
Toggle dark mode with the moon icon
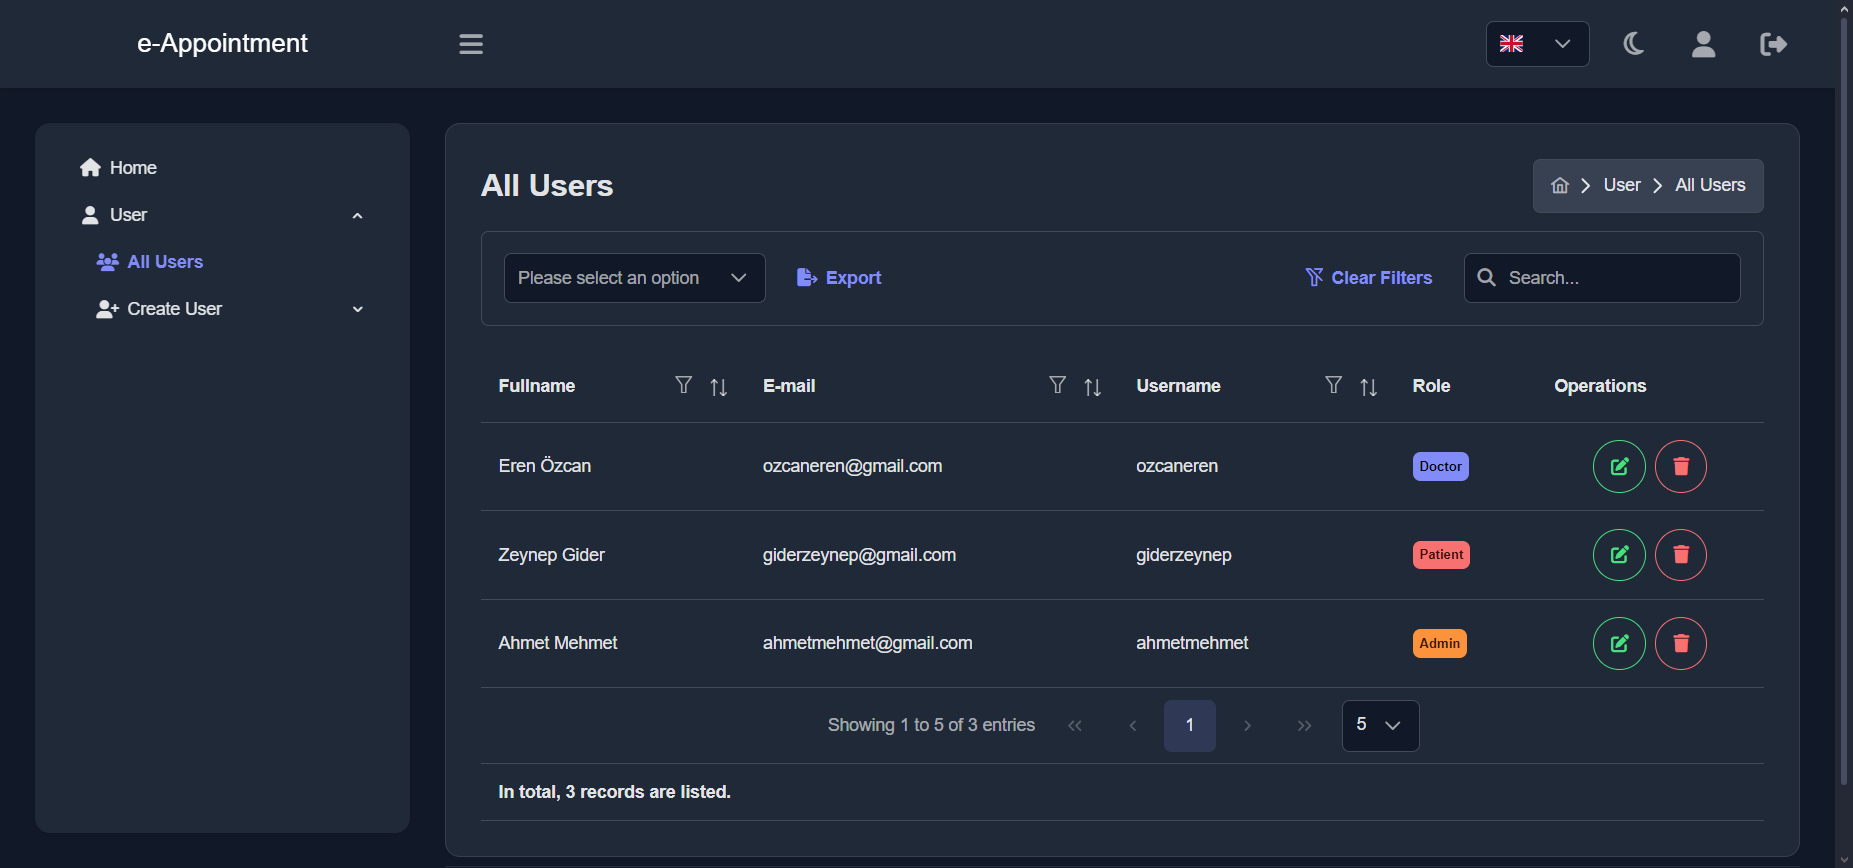(1633, 44)
